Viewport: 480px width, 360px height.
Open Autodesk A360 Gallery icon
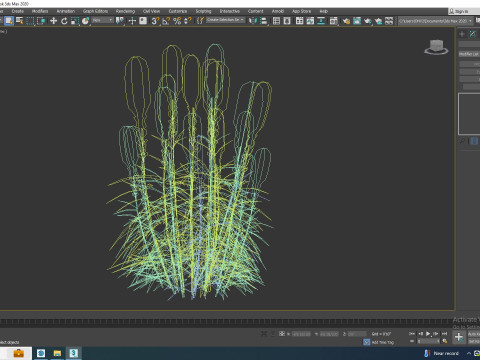[389, 21]
